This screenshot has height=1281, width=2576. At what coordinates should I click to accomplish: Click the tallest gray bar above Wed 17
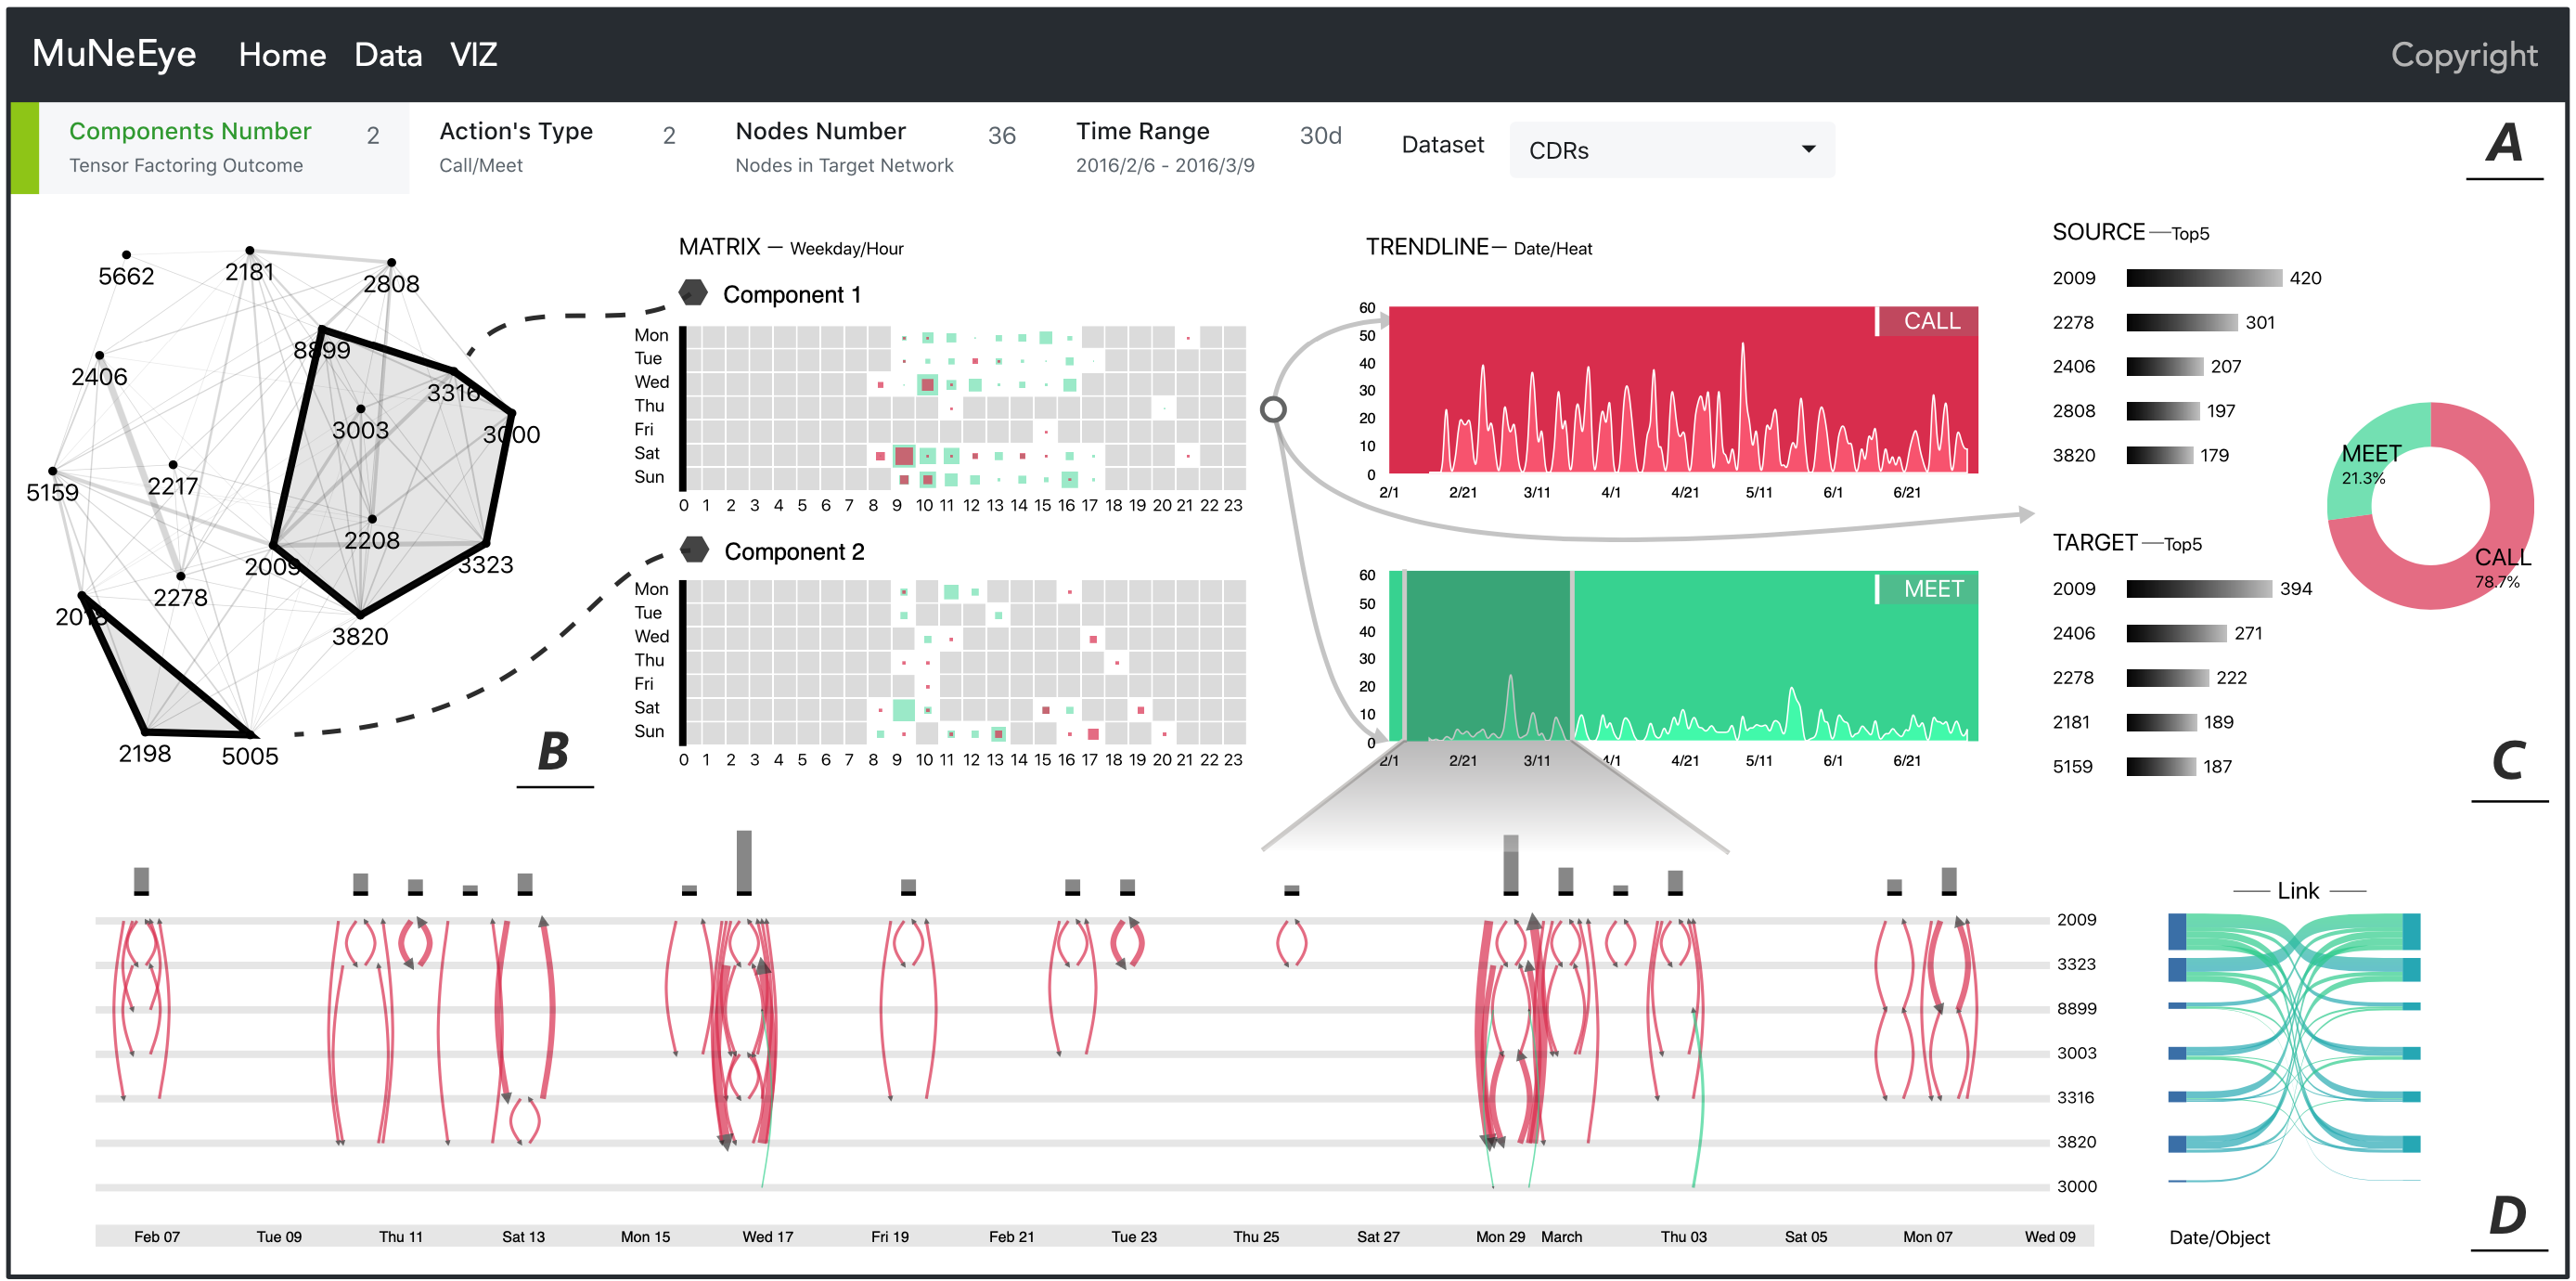743,861
